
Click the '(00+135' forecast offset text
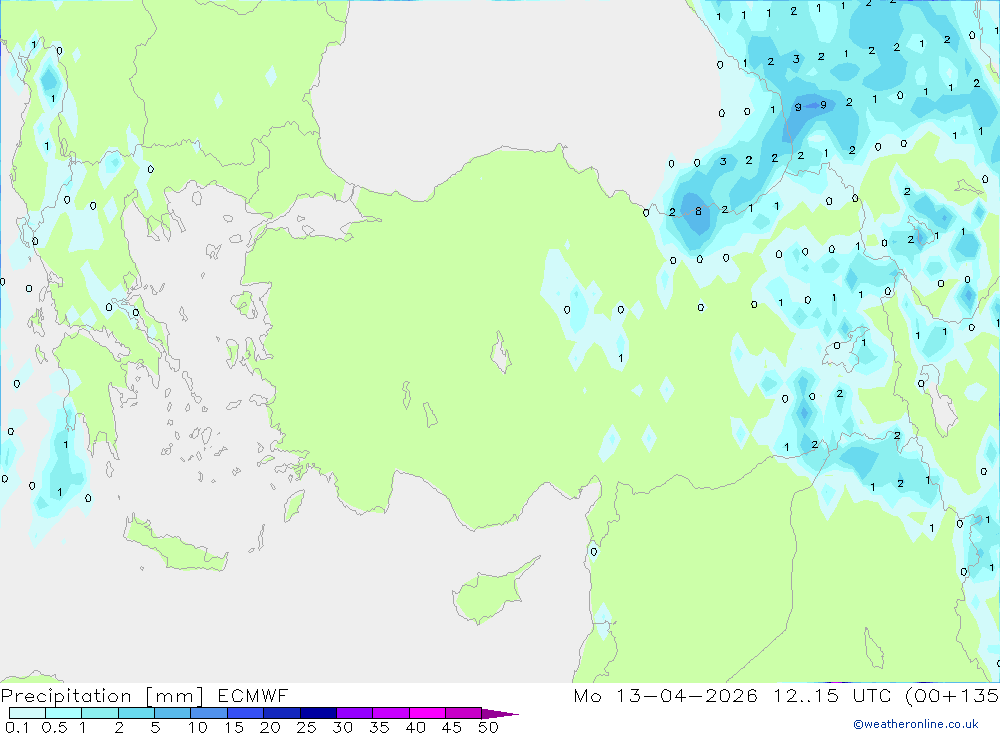[952, 696]
